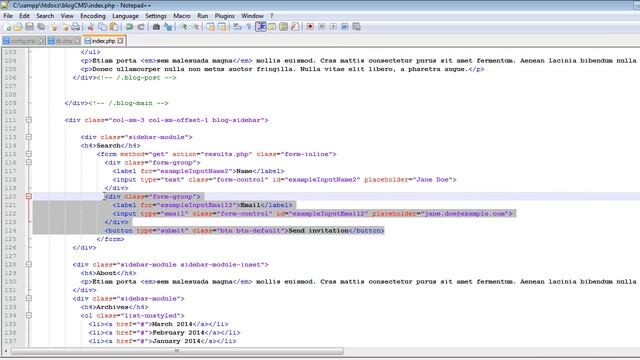Open the Search menu

pyautogui.click(x=45, y=16)
